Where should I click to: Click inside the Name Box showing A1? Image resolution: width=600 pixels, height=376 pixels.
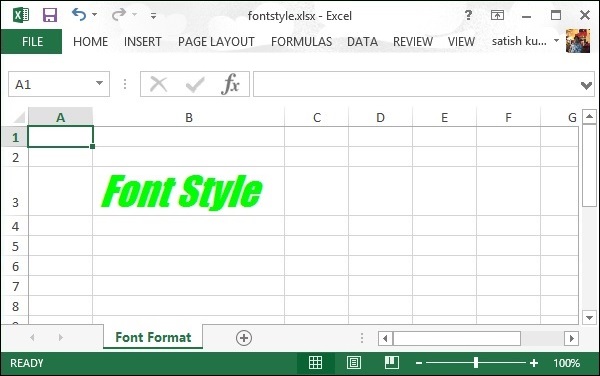[50, 84]
